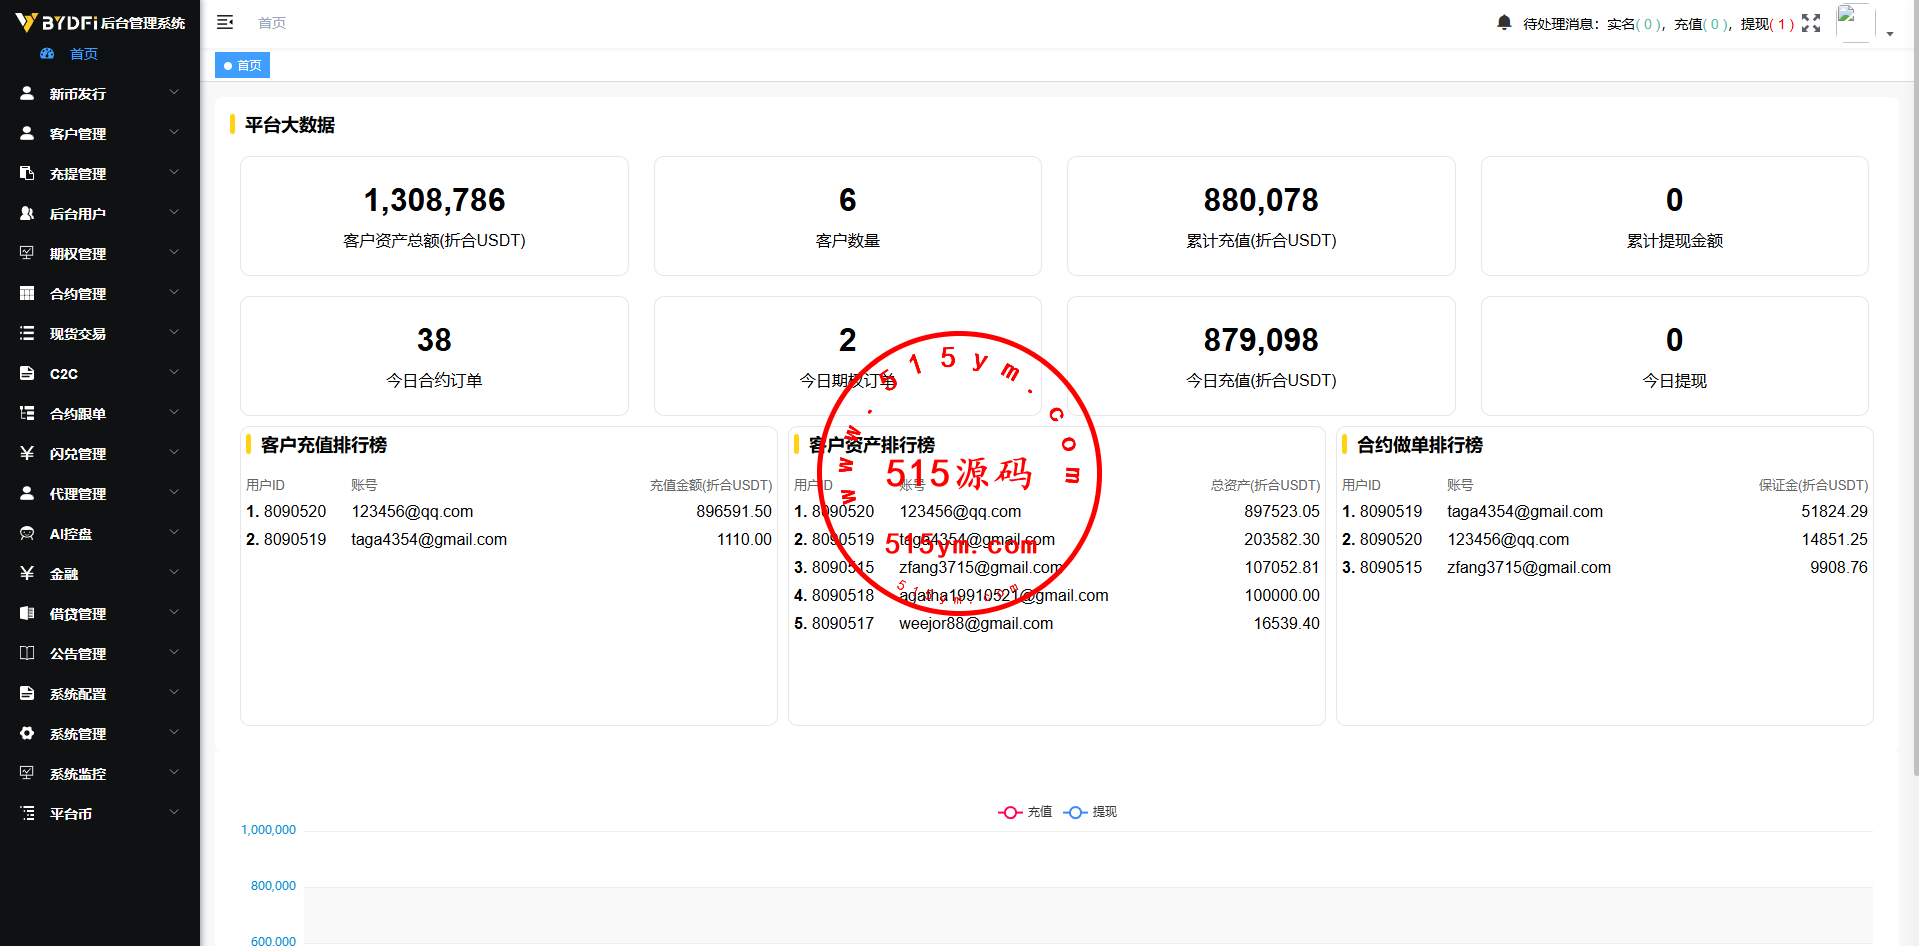Open the dropdown arrow beside avatar

1890,33
